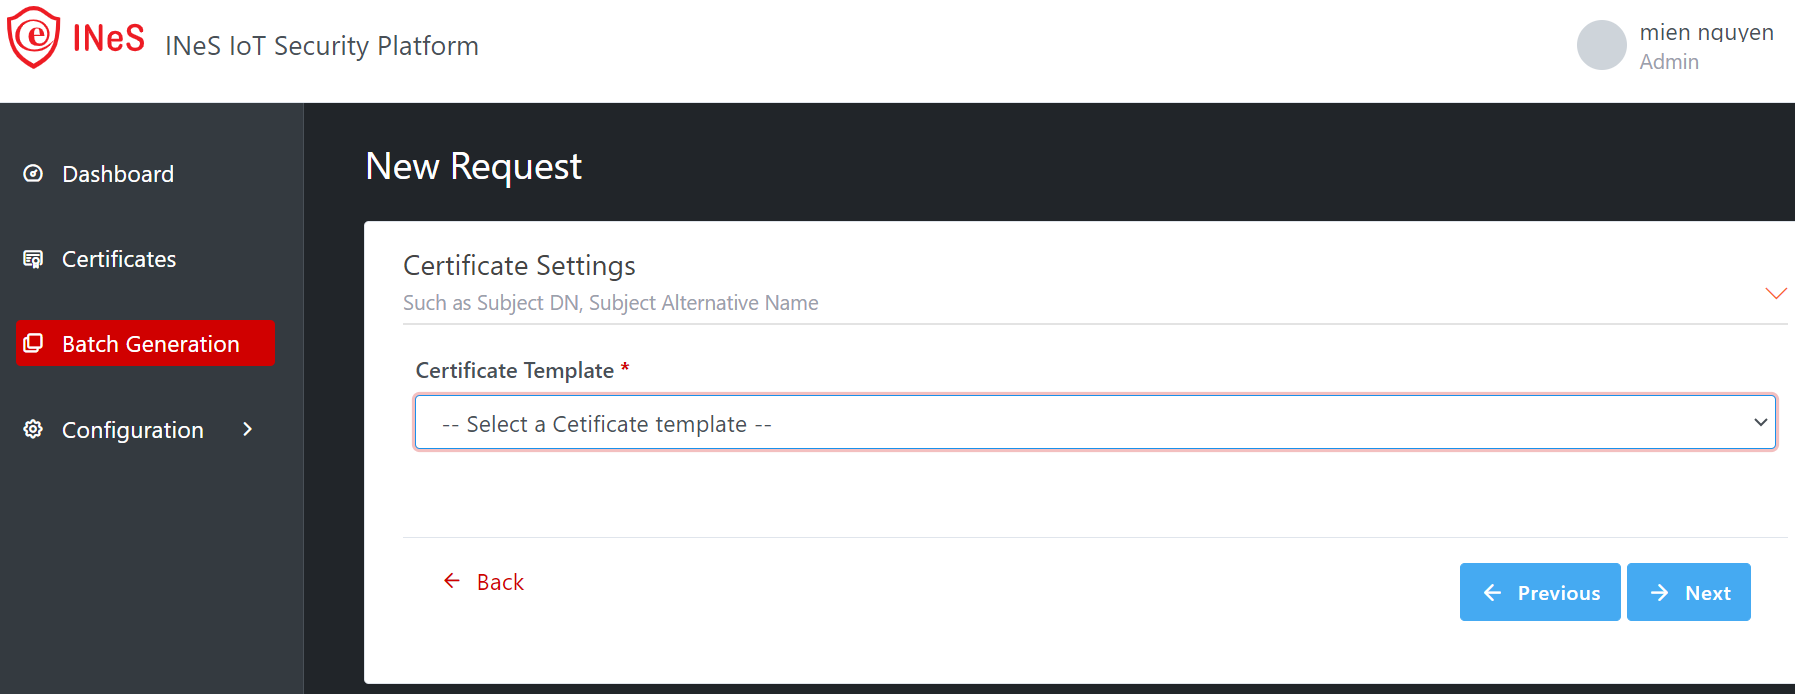Click the arrow icon on Previous button
1795x694 pixels.
1492,593
